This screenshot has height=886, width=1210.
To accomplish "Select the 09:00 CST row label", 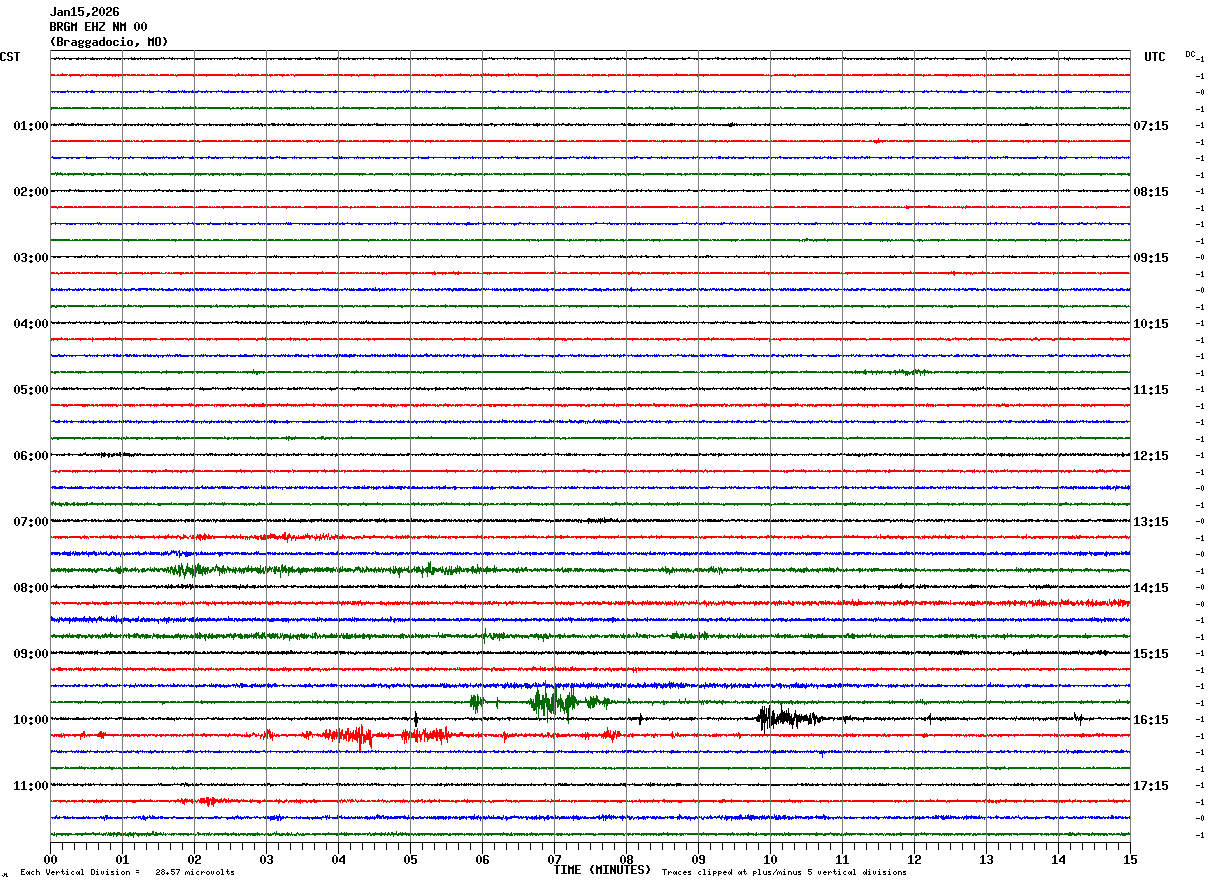I will pyautogui.click(x=31, y=654).
